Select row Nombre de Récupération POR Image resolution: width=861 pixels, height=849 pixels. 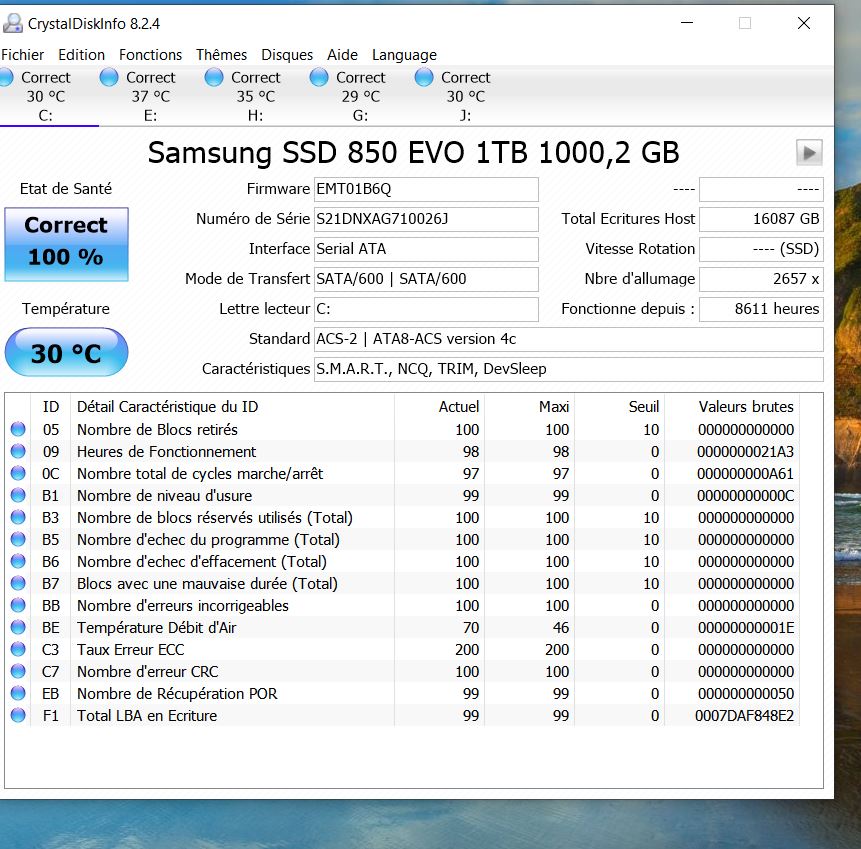click(x=402, y=694)
